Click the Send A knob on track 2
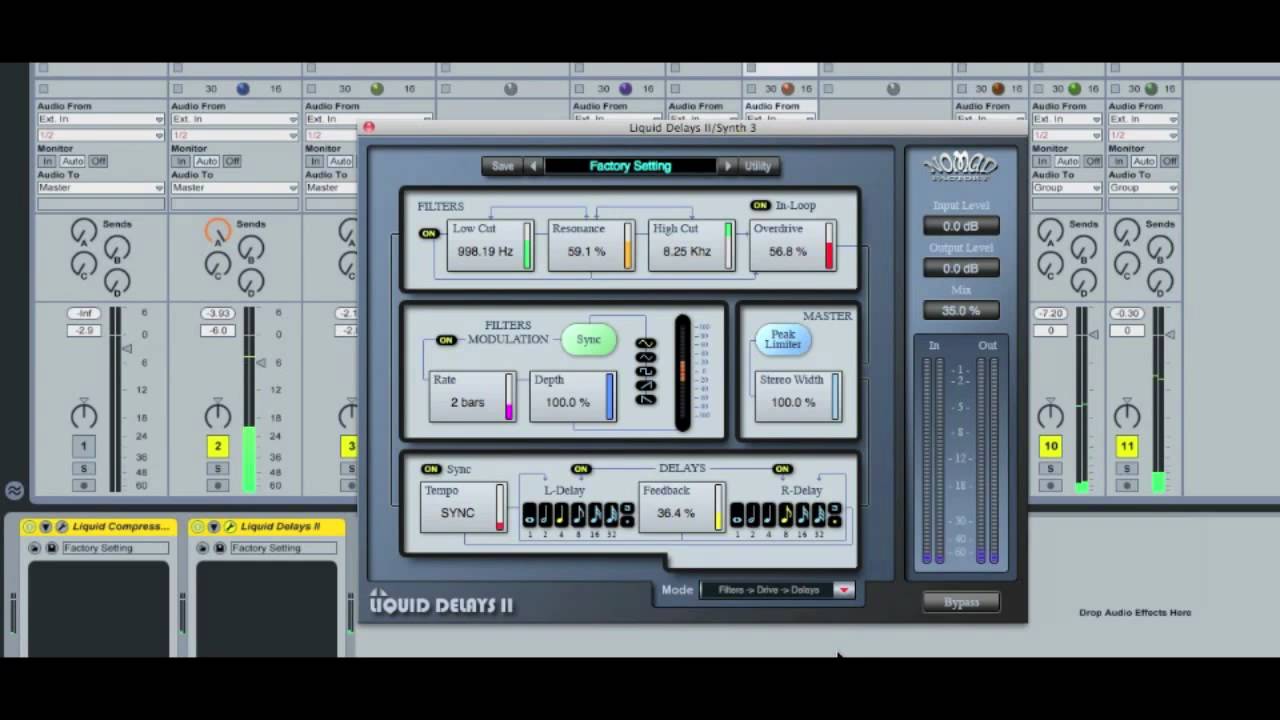The height and width of the screenshot is (720, 1280). [x=217, y=233]
